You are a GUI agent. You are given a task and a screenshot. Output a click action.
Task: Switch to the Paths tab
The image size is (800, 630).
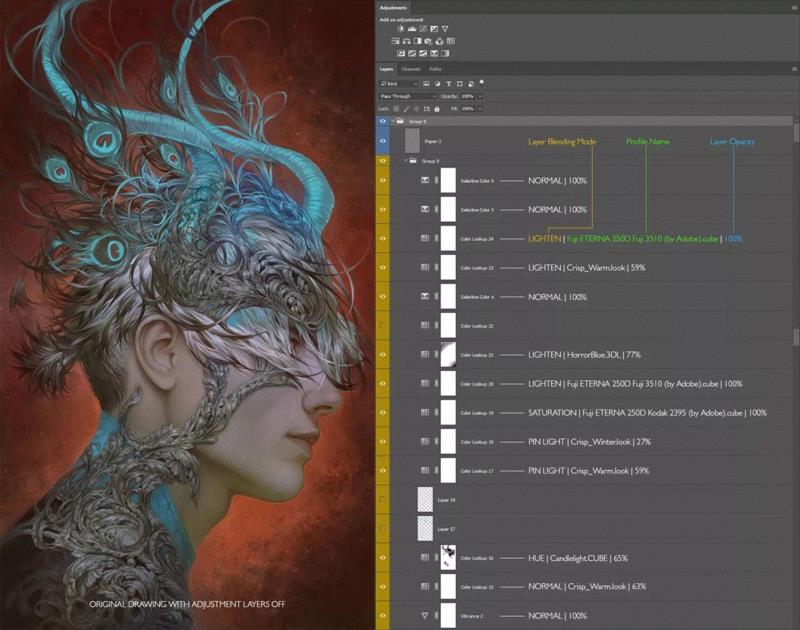(x=435, y=69)
